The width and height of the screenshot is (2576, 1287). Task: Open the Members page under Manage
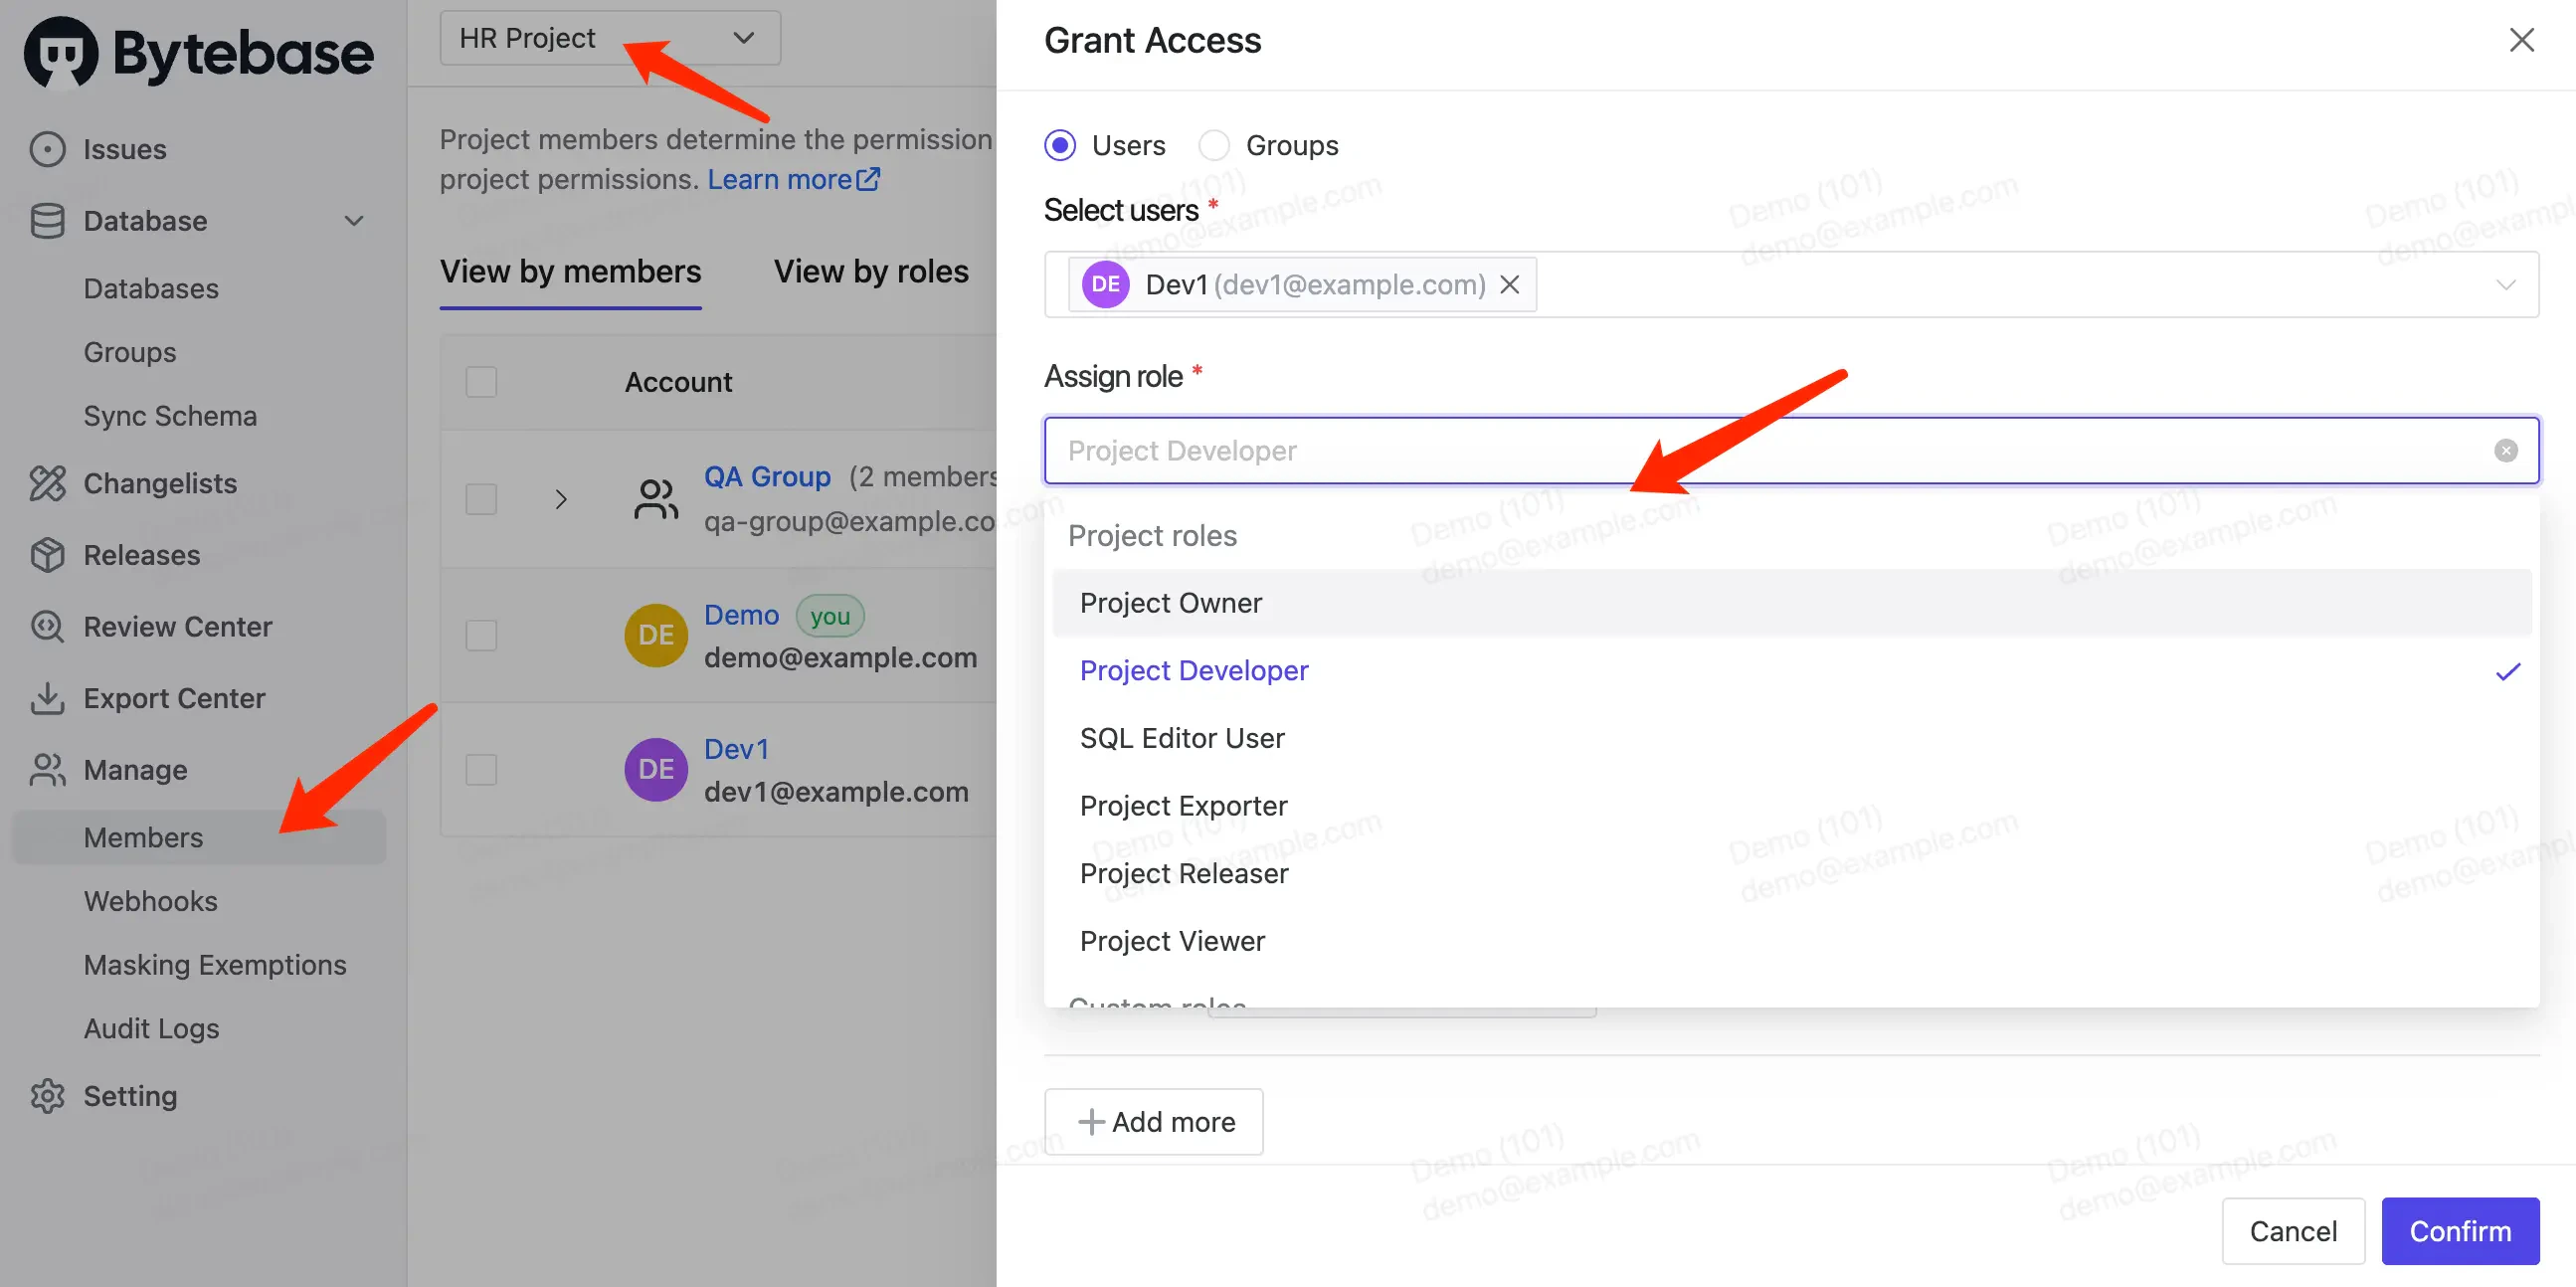tap(143, 837)
